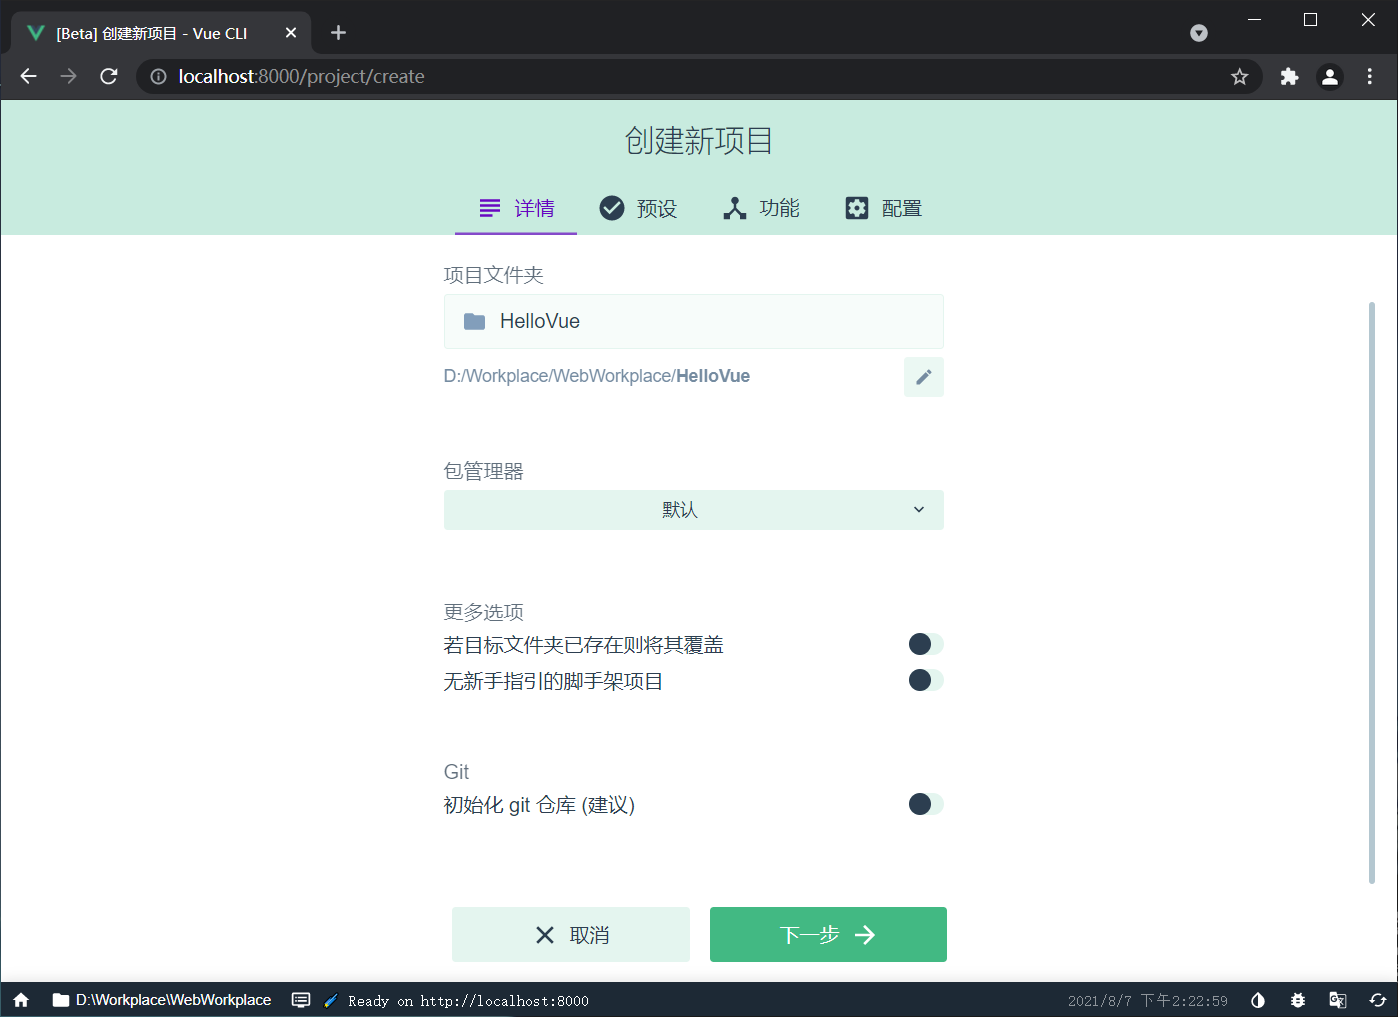This screenshot has width=1398, height=1017.
Task: Click the 下一步 next button
Action: [828, 934]
